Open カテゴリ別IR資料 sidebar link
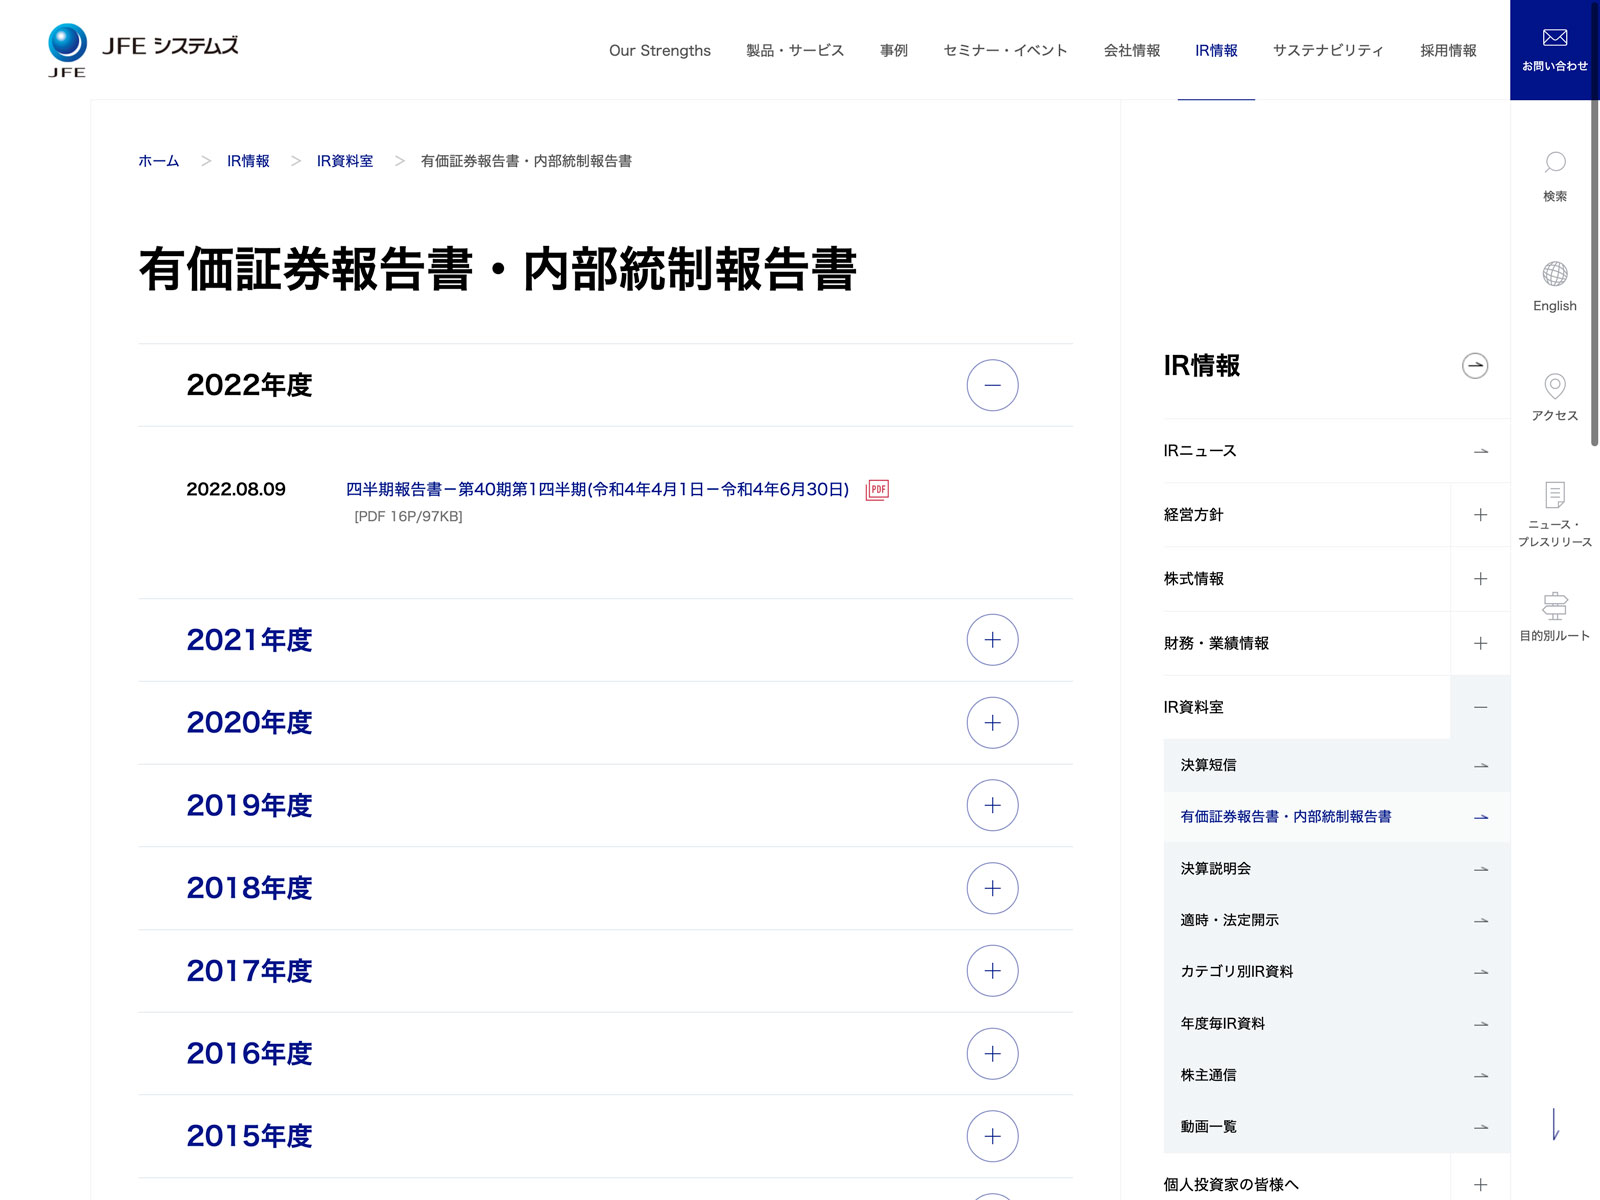The height and width of the screenshot is (1200, 1600). coord(1237,972)
